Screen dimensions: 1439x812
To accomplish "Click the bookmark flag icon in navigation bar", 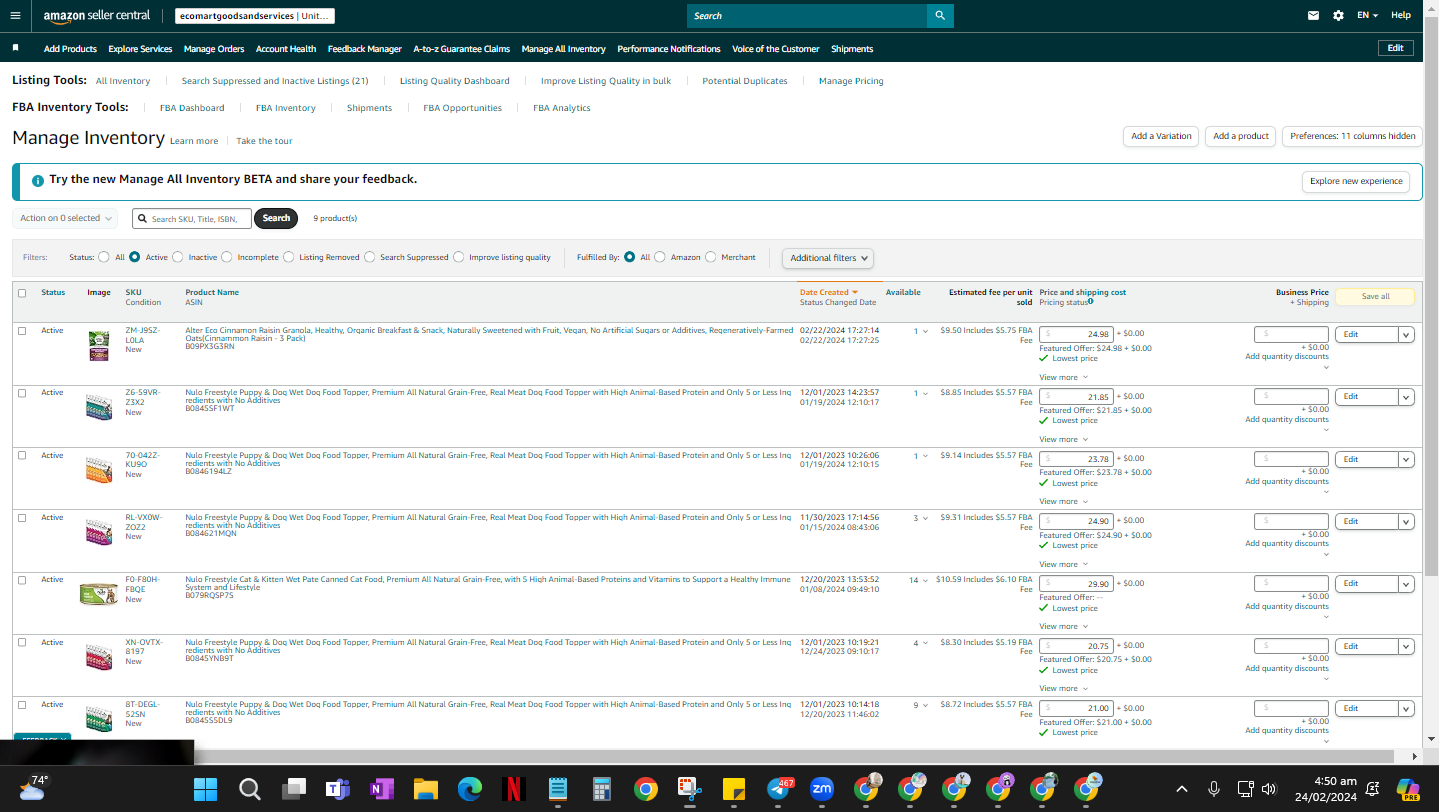I will coord(15,48).
